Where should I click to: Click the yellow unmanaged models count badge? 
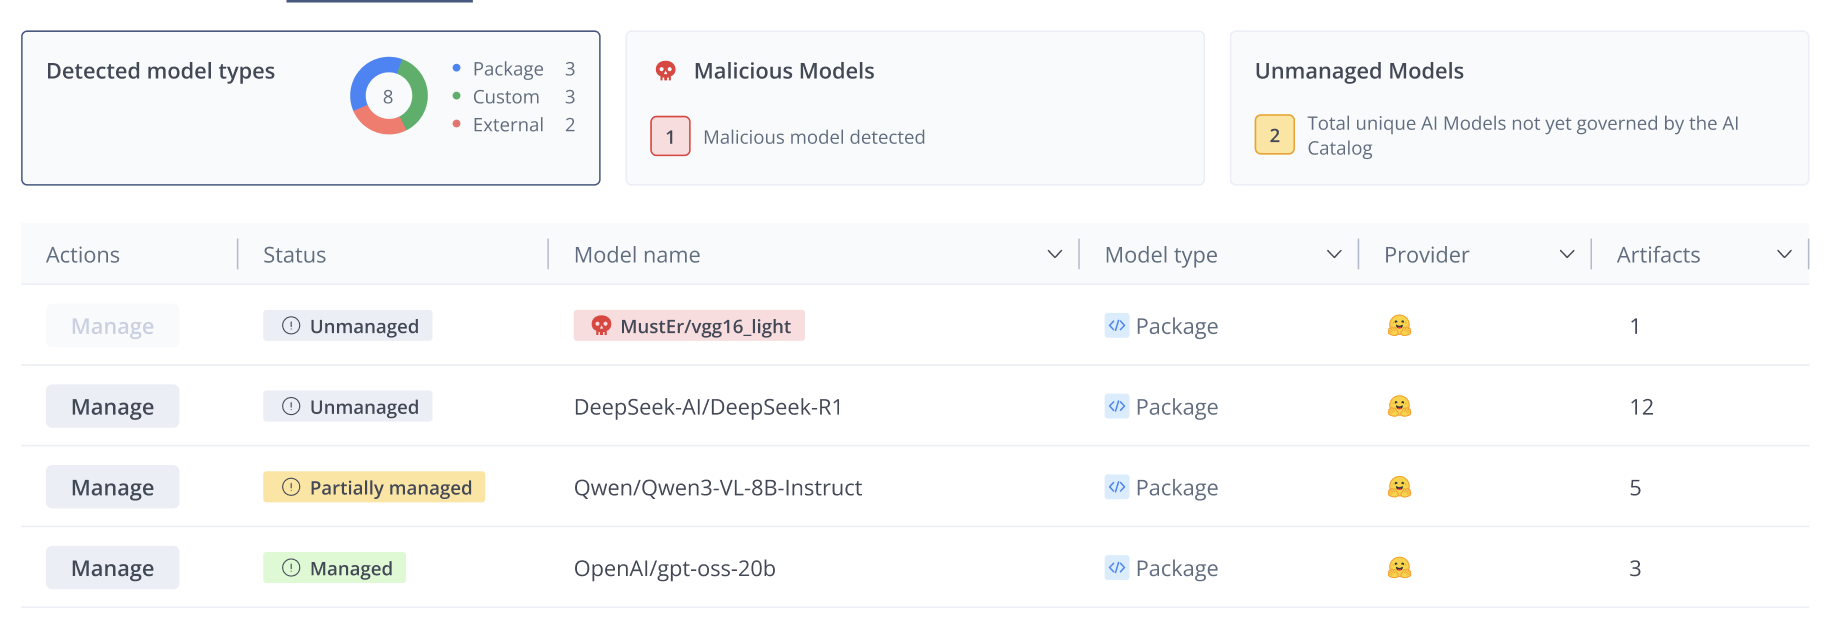point(1274,135)
